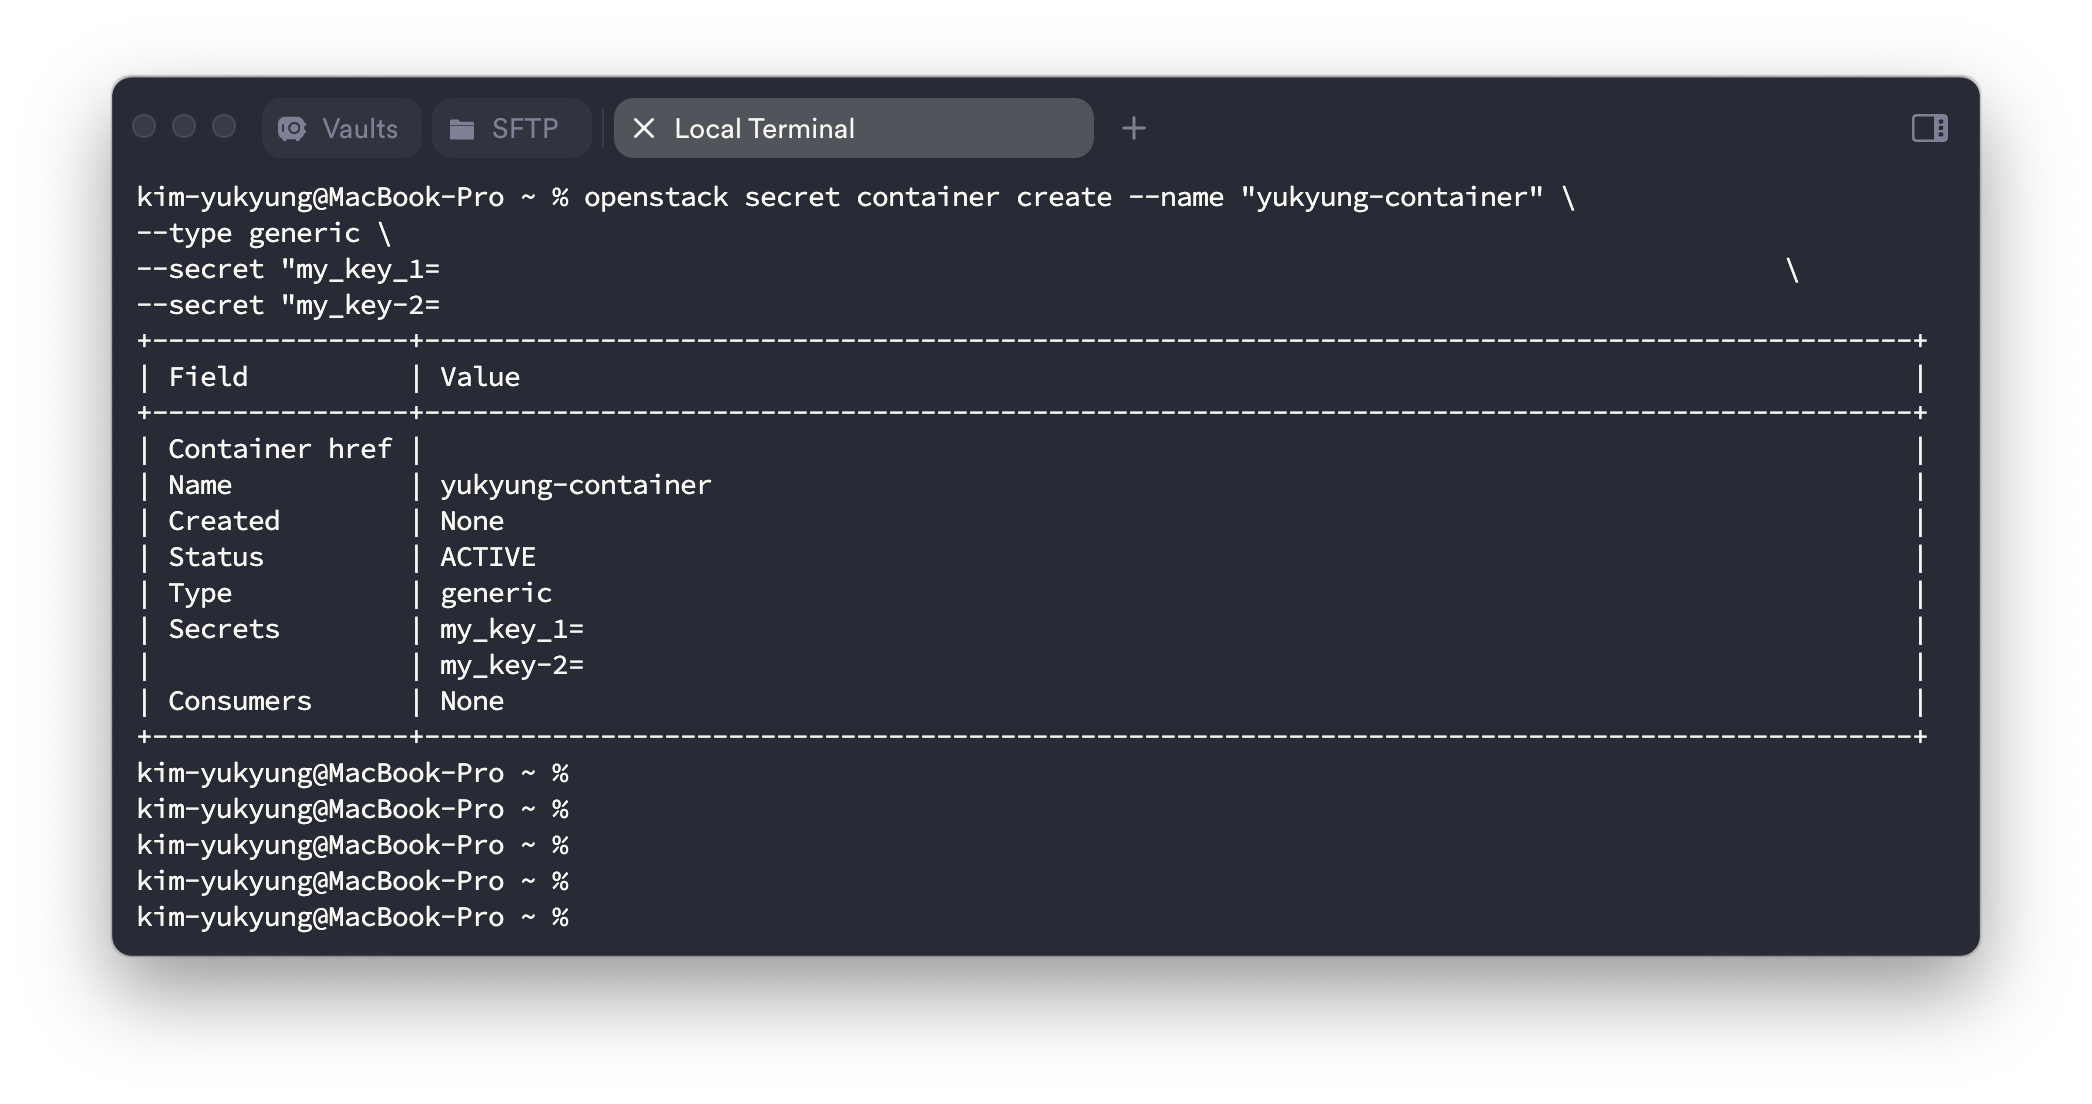
Task: Click the SFTP folder icon
Action: click(462, 129)
